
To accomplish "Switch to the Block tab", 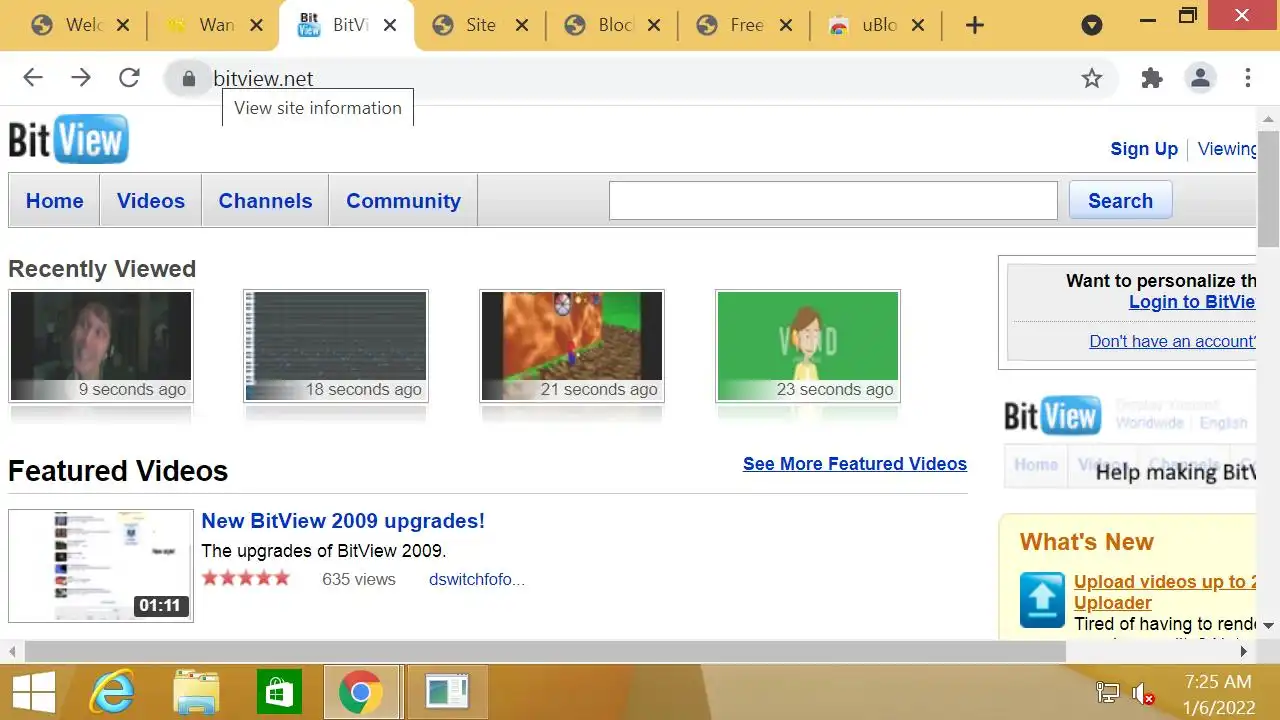I will [612, 26].
